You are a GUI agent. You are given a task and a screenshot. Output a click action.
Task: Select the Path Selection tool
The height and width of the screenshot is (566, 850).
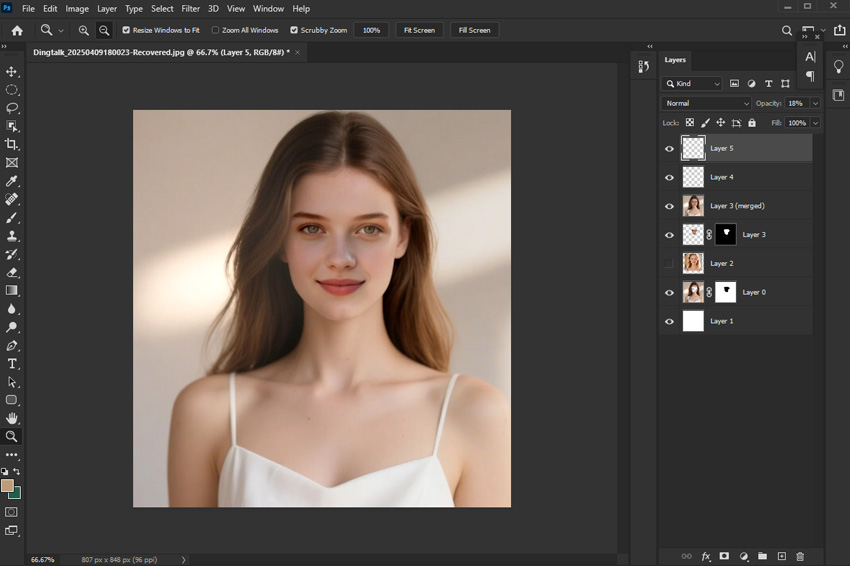11,382
